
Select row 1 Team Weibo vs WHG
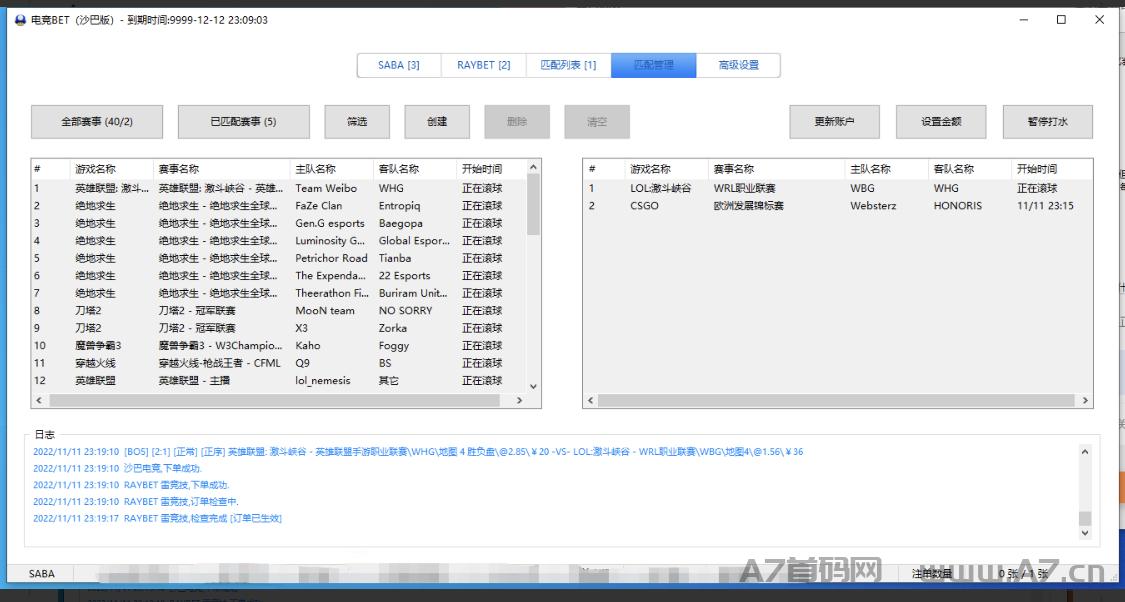[x=280, y=188]
